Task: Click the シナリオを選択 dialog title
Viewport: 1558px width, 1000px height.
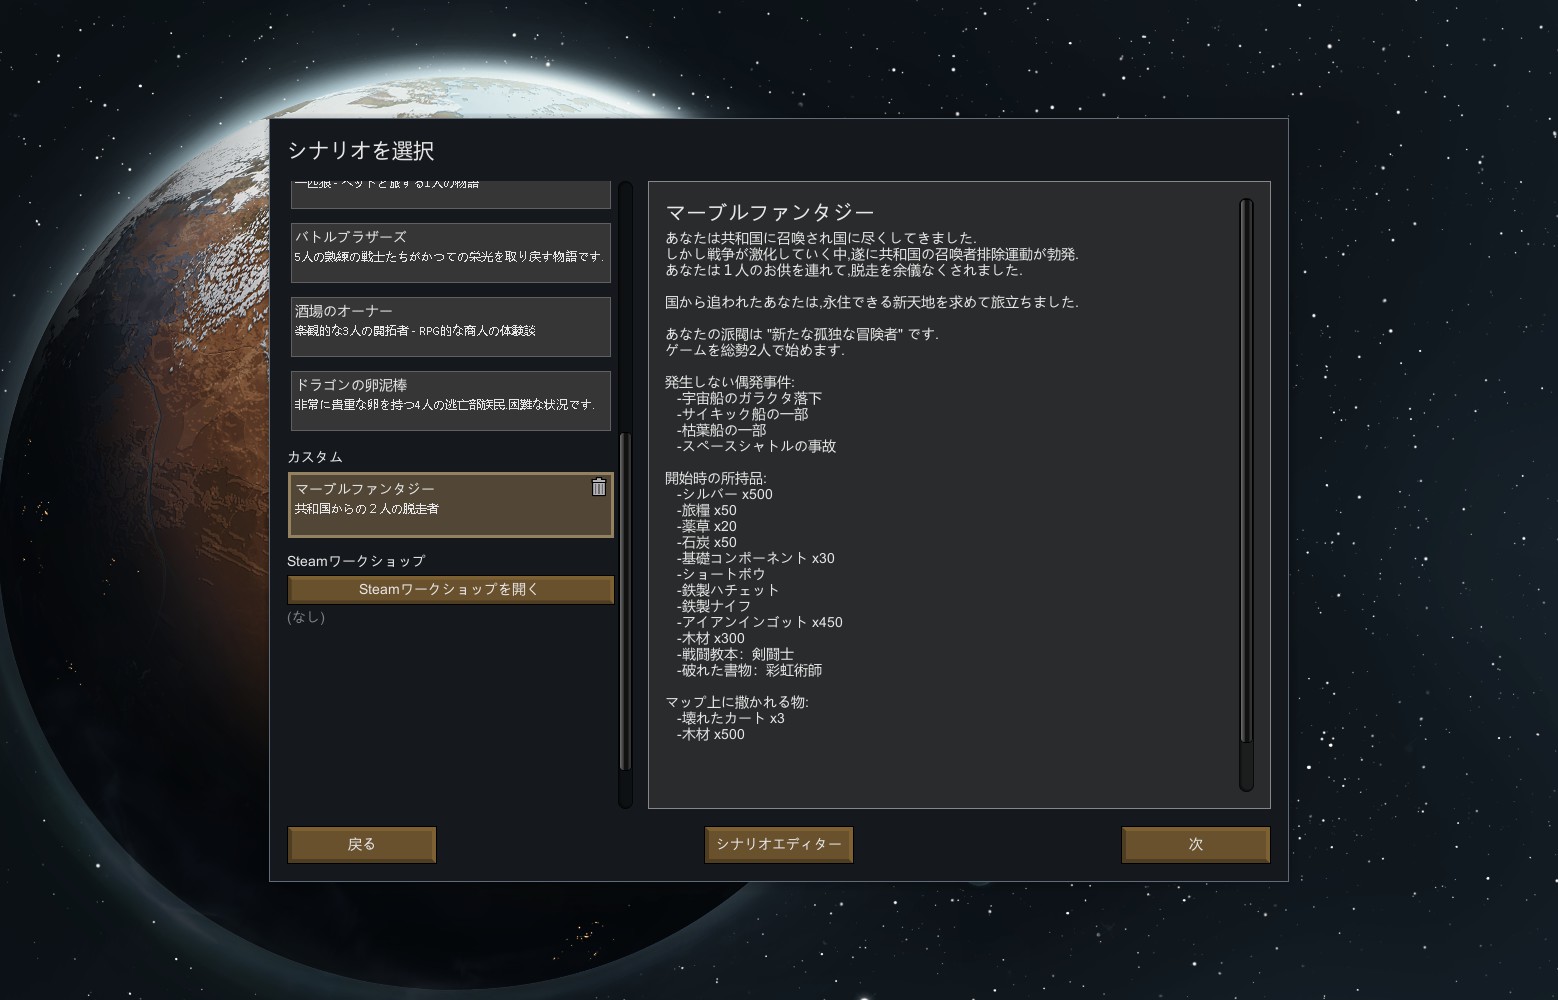Action: (361, 151)
